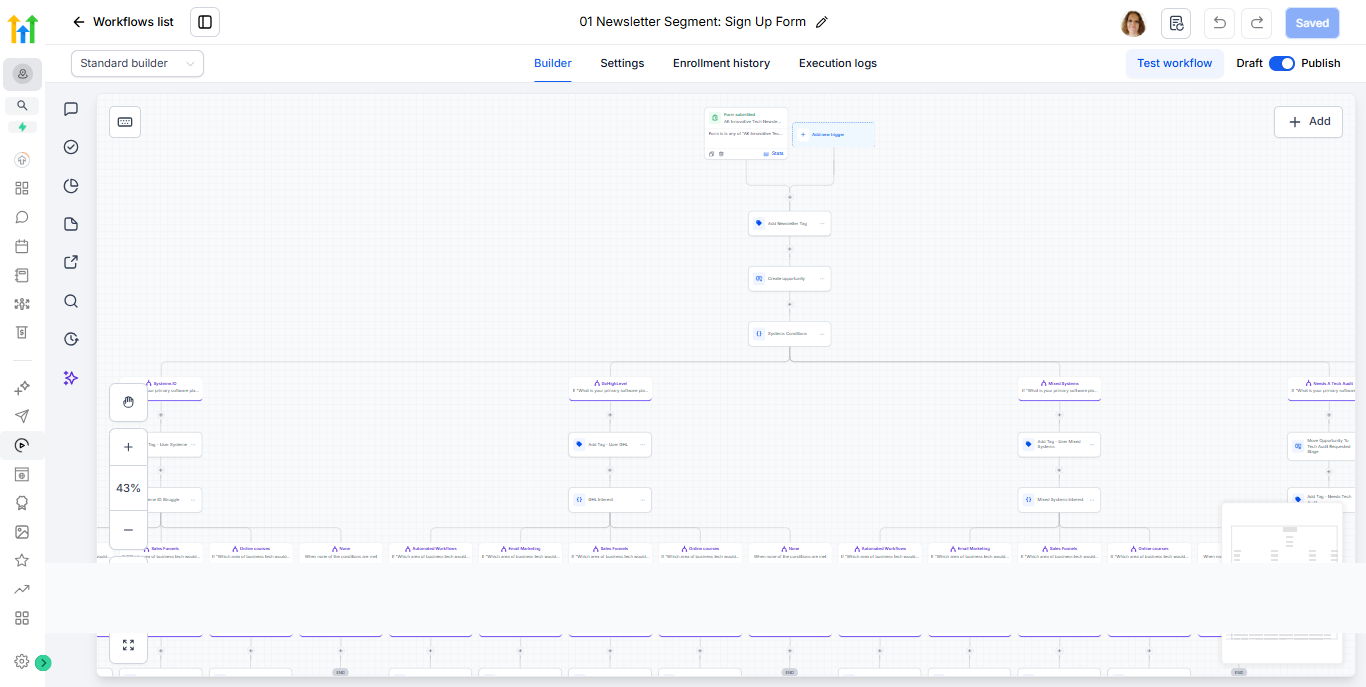Open Move Opportunity To Tech Audit action
1366x687 pixels.
[x=1322, y=446]
